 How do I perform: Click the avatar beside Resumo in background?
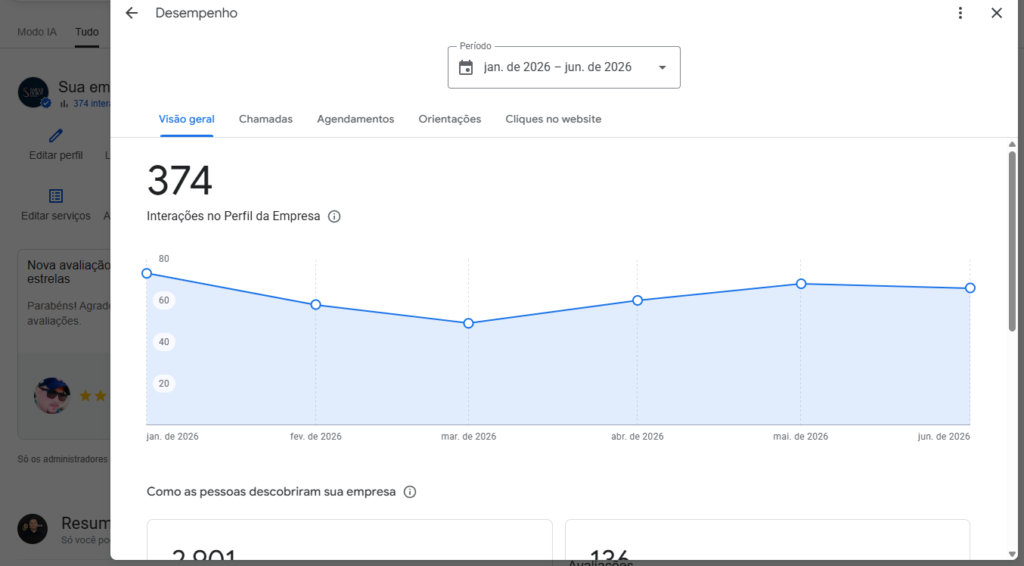point(33,529)
